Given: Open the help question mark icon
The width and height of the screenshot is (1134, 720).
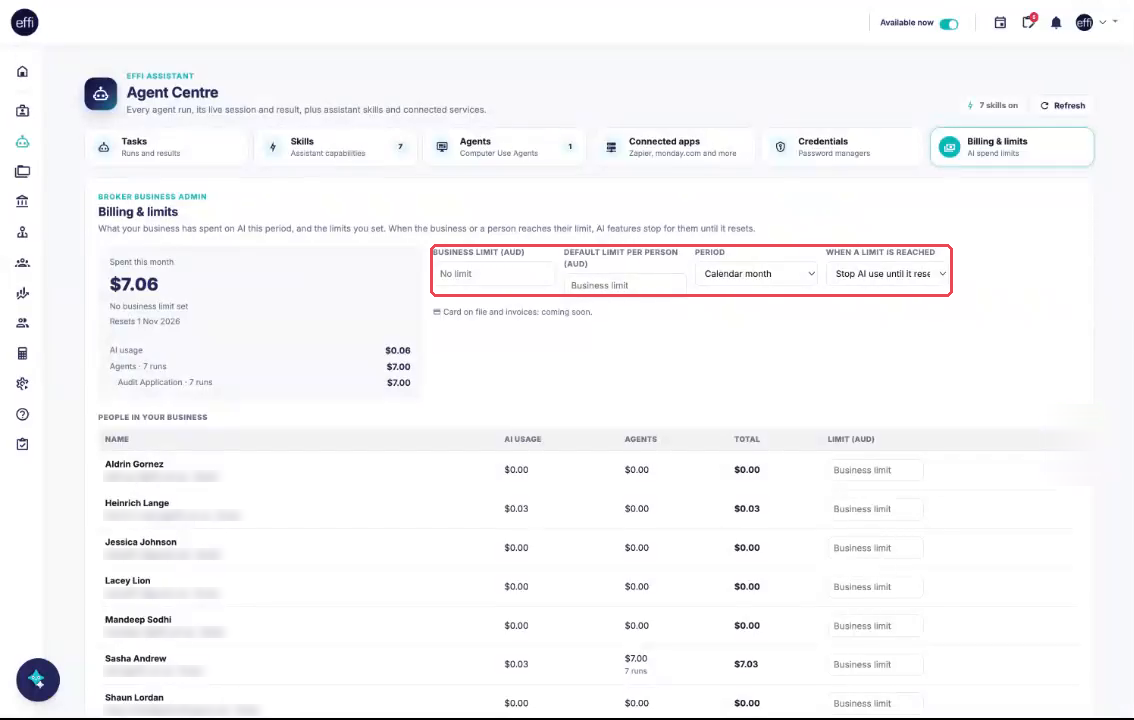Looking at the screenshot, I should tap(22, 414).
